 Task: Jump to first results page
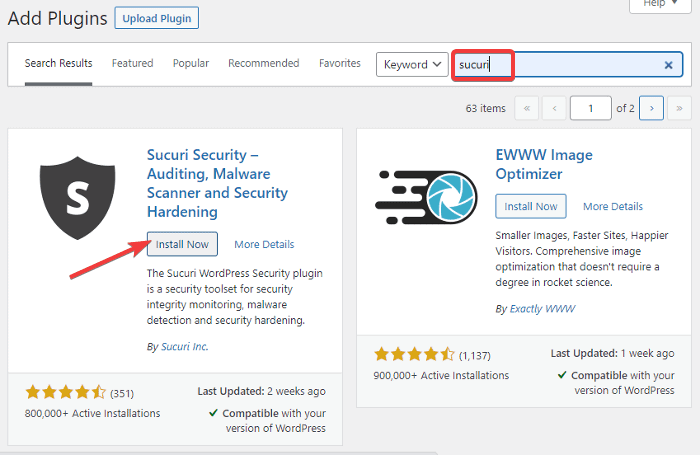(527, 108)
